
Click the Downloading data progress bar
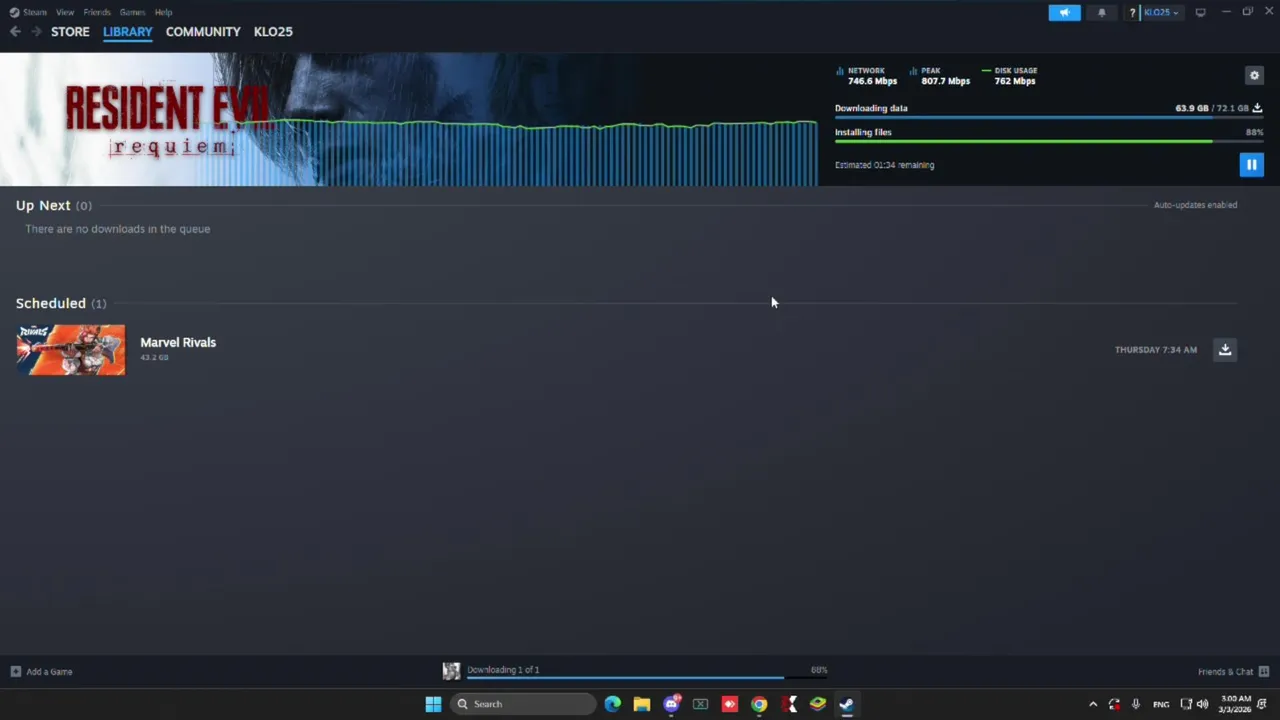1049,117
